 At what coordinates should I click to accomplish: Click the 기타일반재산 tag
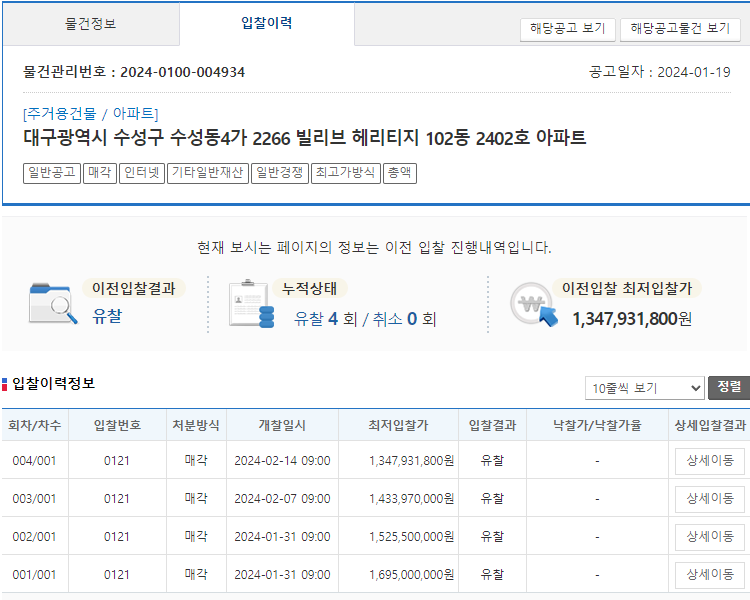(208, 173)
